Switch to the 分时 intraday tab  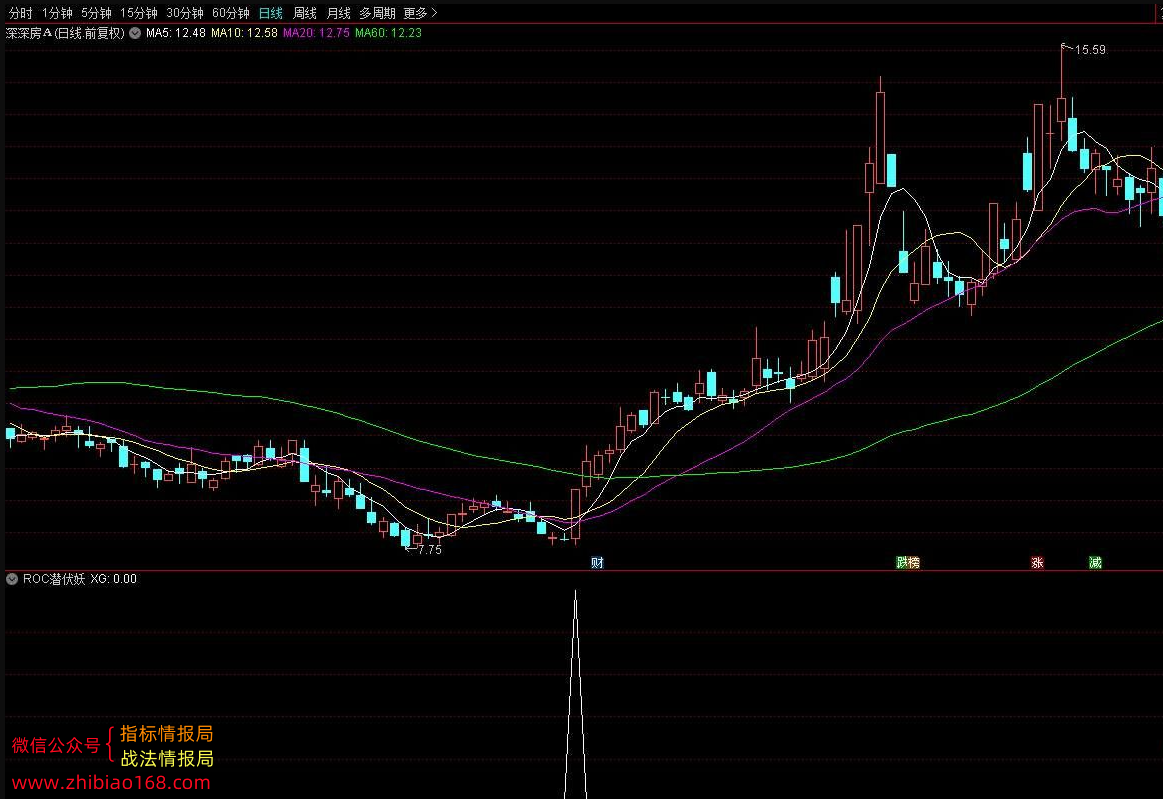(21, 13)
